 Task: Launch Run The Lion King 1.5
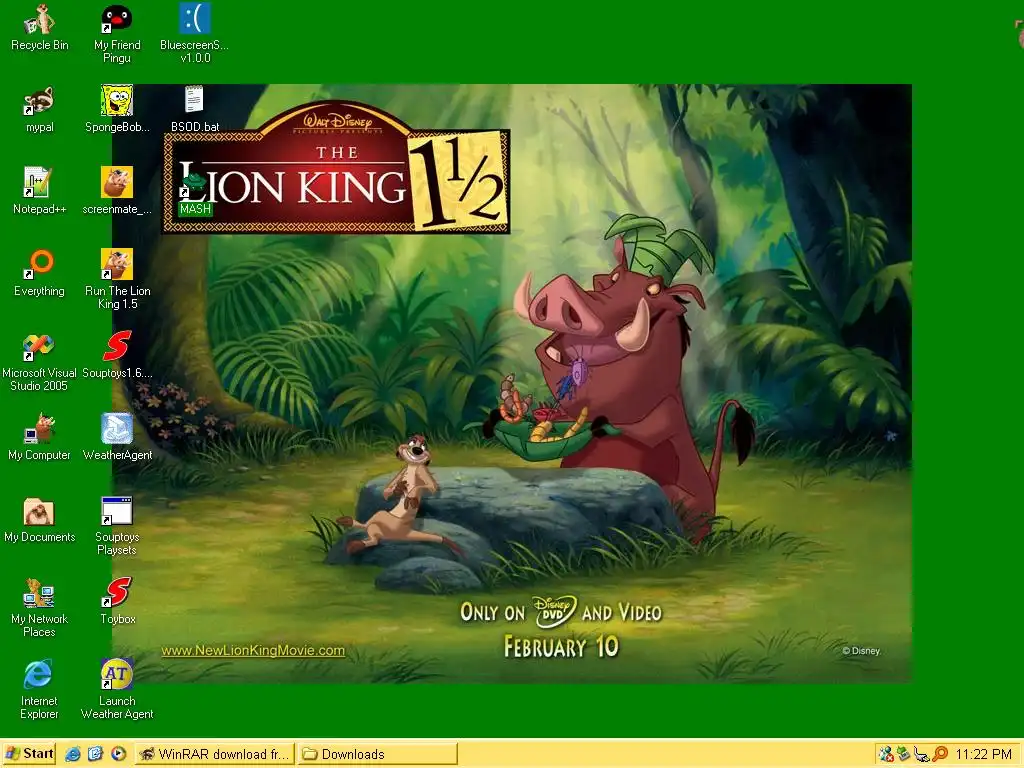pos(117,280)
